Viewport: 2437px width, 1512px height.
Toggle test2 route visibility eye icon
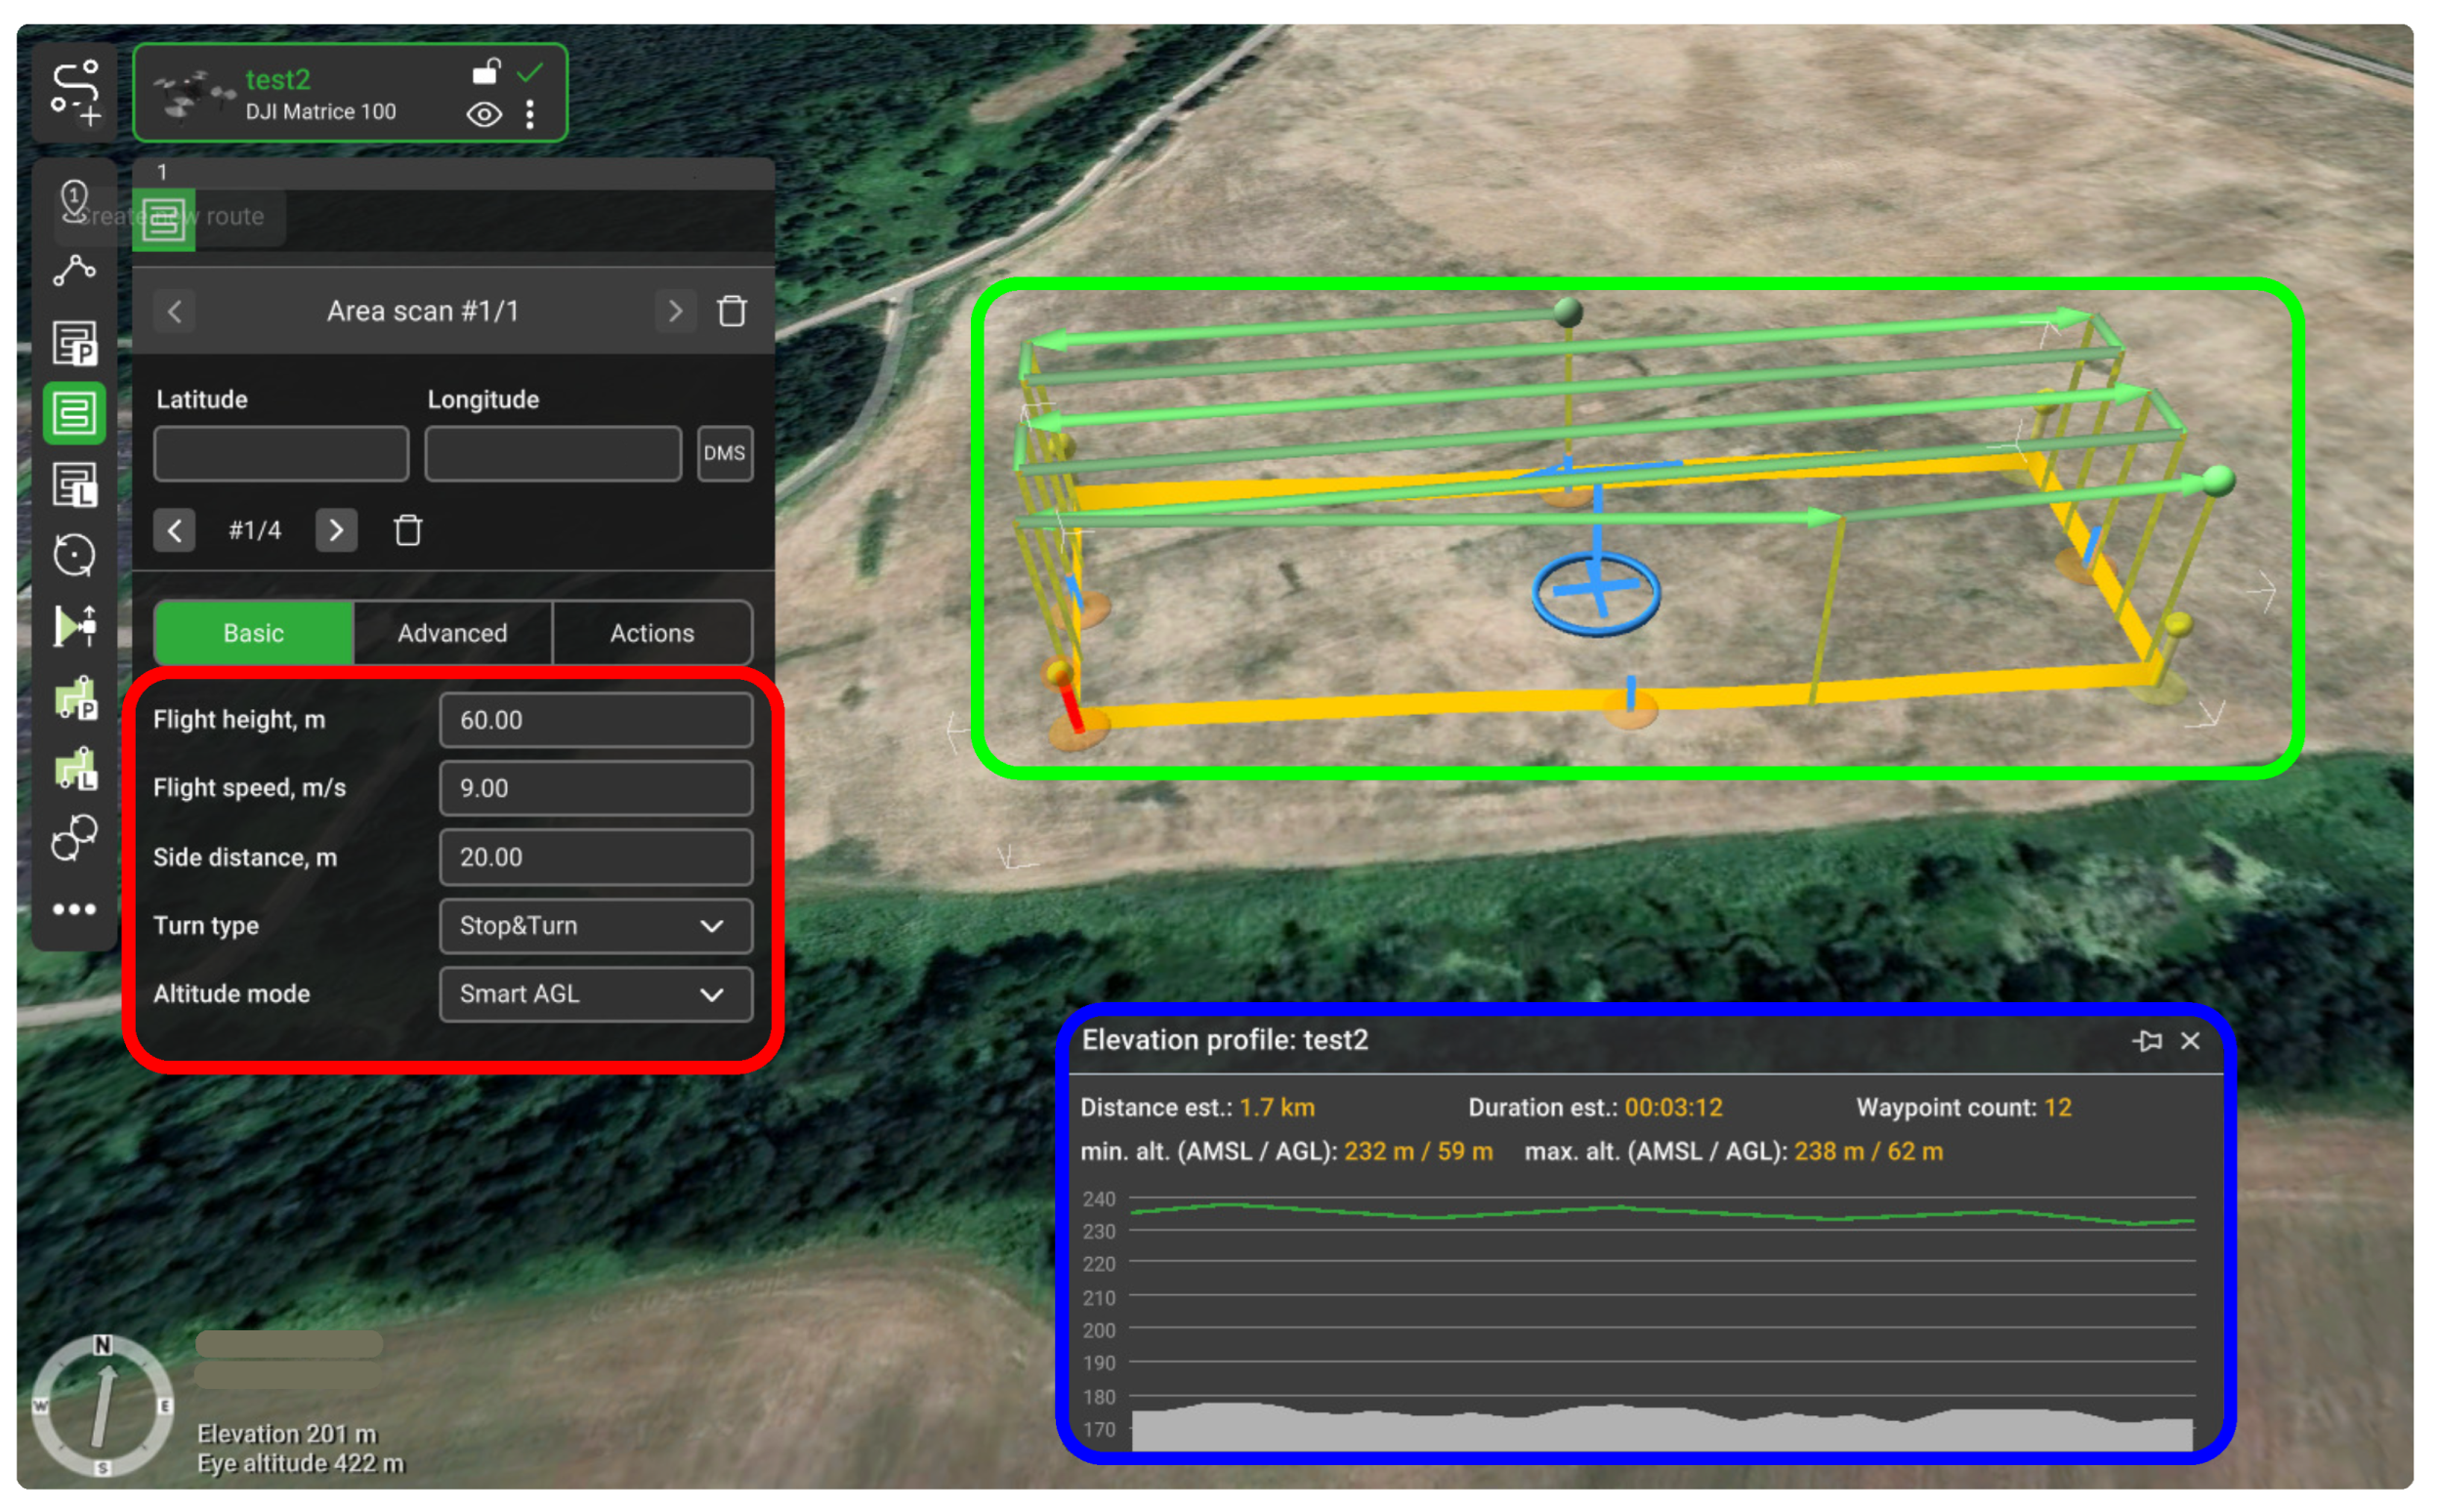click(x=485, y=115)
